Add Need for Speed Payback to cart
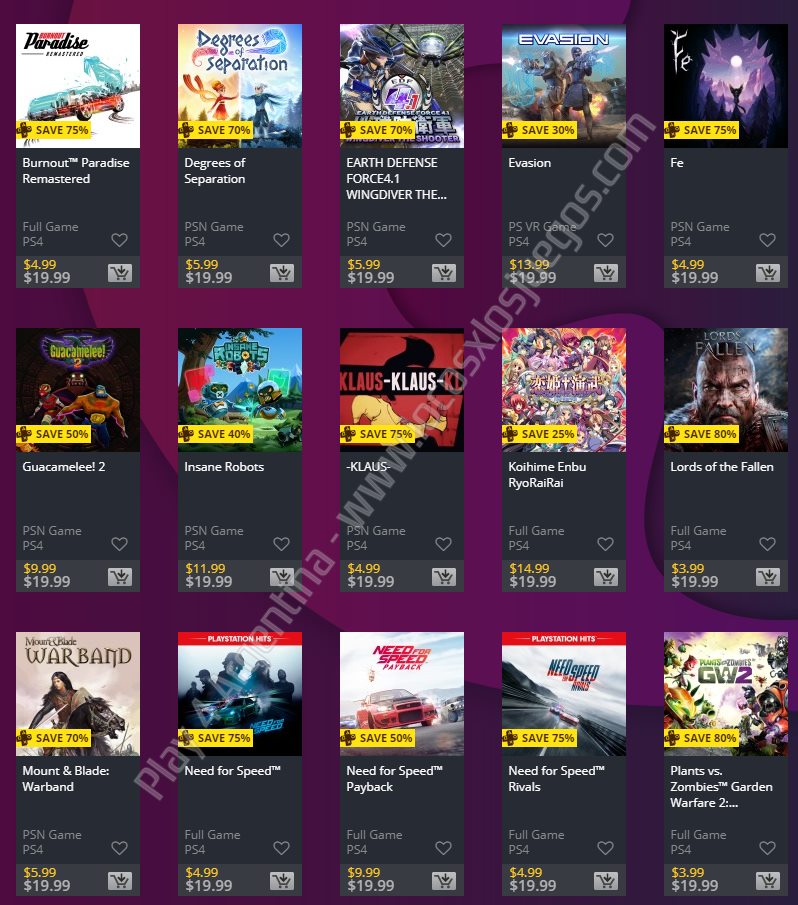798x905 pixels. point(444,881)
